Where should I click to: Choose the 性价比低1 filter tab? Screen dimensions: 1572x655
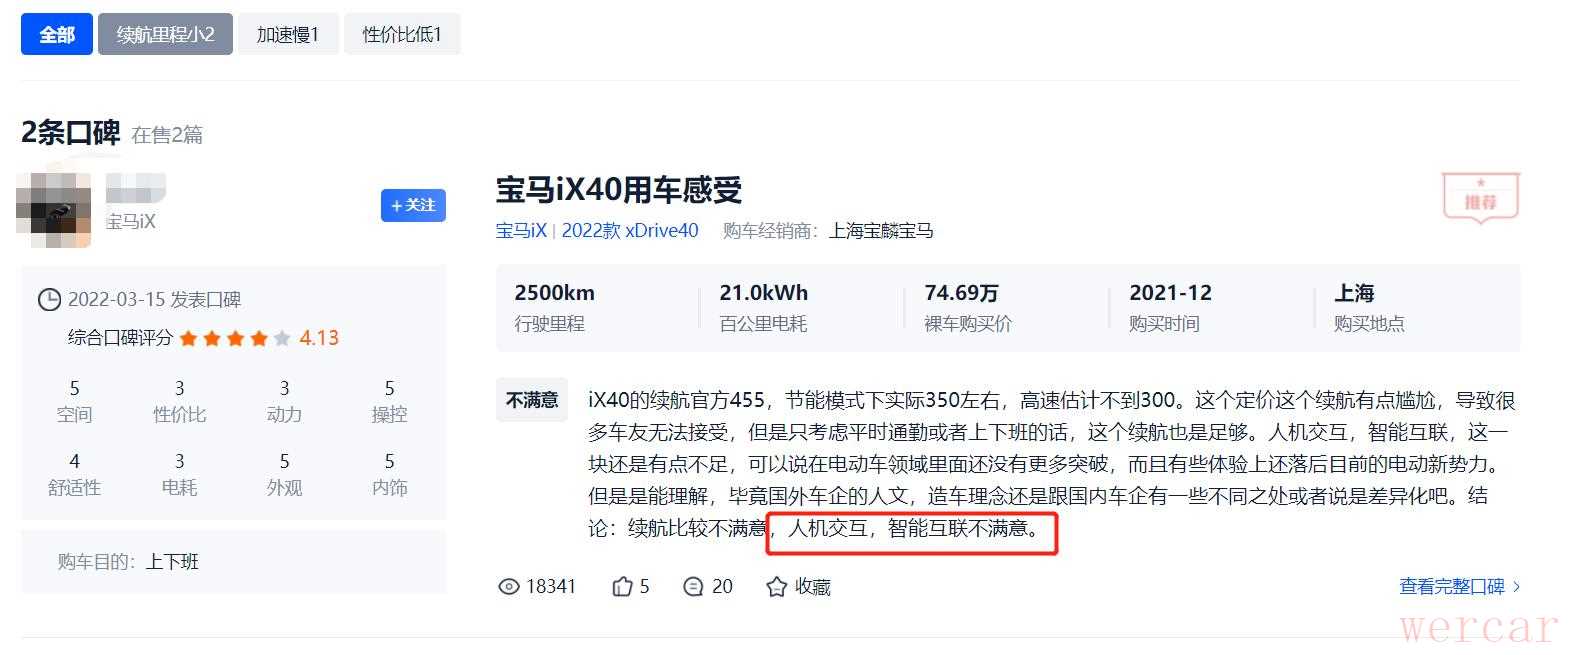[402, 34]
